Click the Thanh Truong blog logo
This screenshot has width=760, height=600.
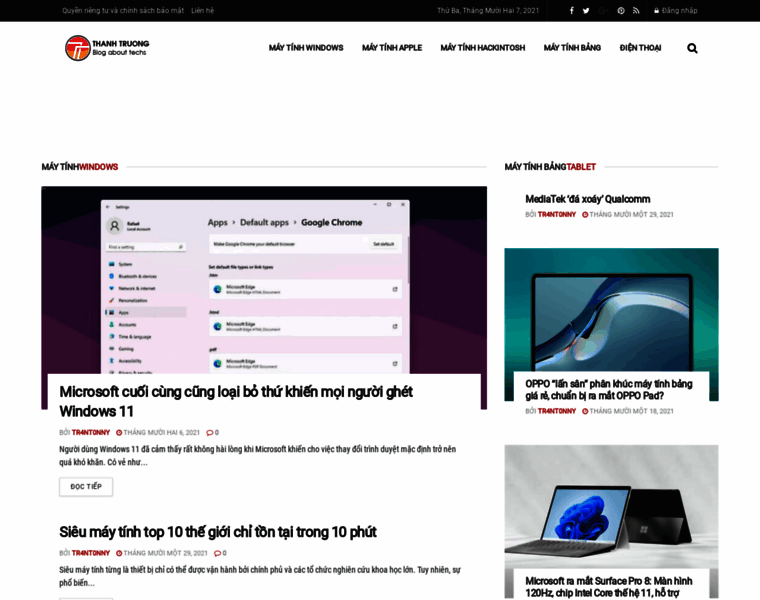[107, 48]
